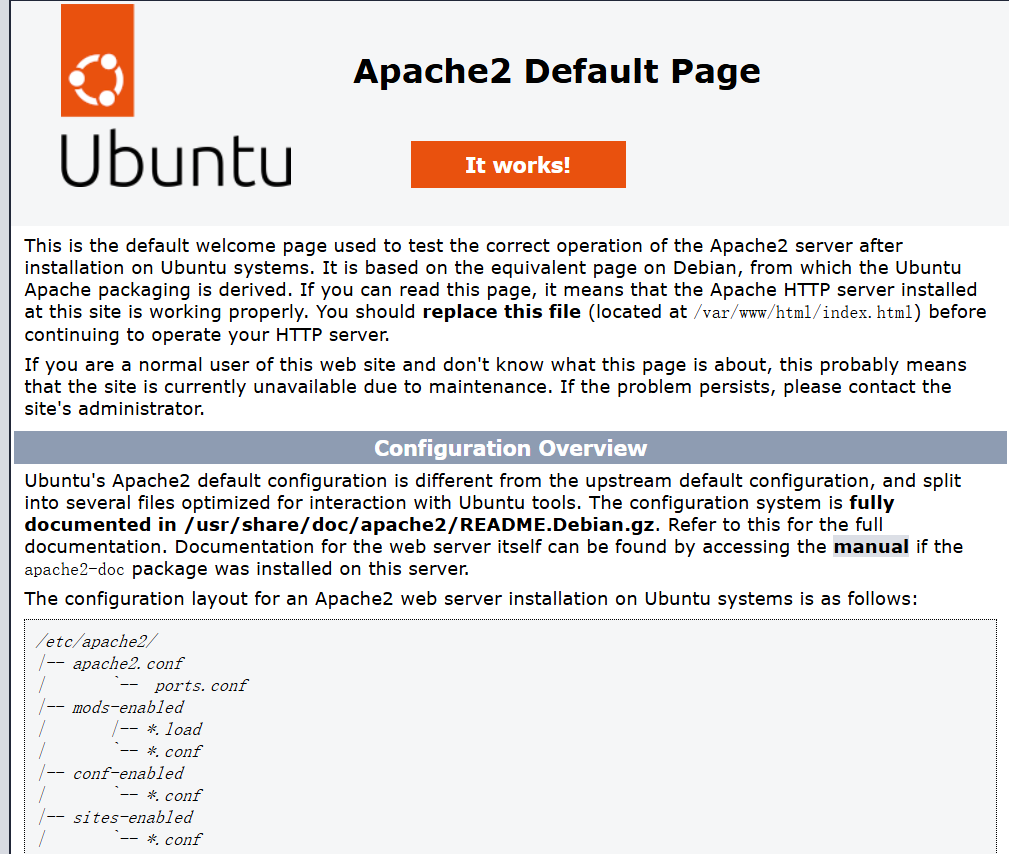Click sites-enabled in the config tree
The width and height of the screenshot is (1009, 854).
pos(132,818)
